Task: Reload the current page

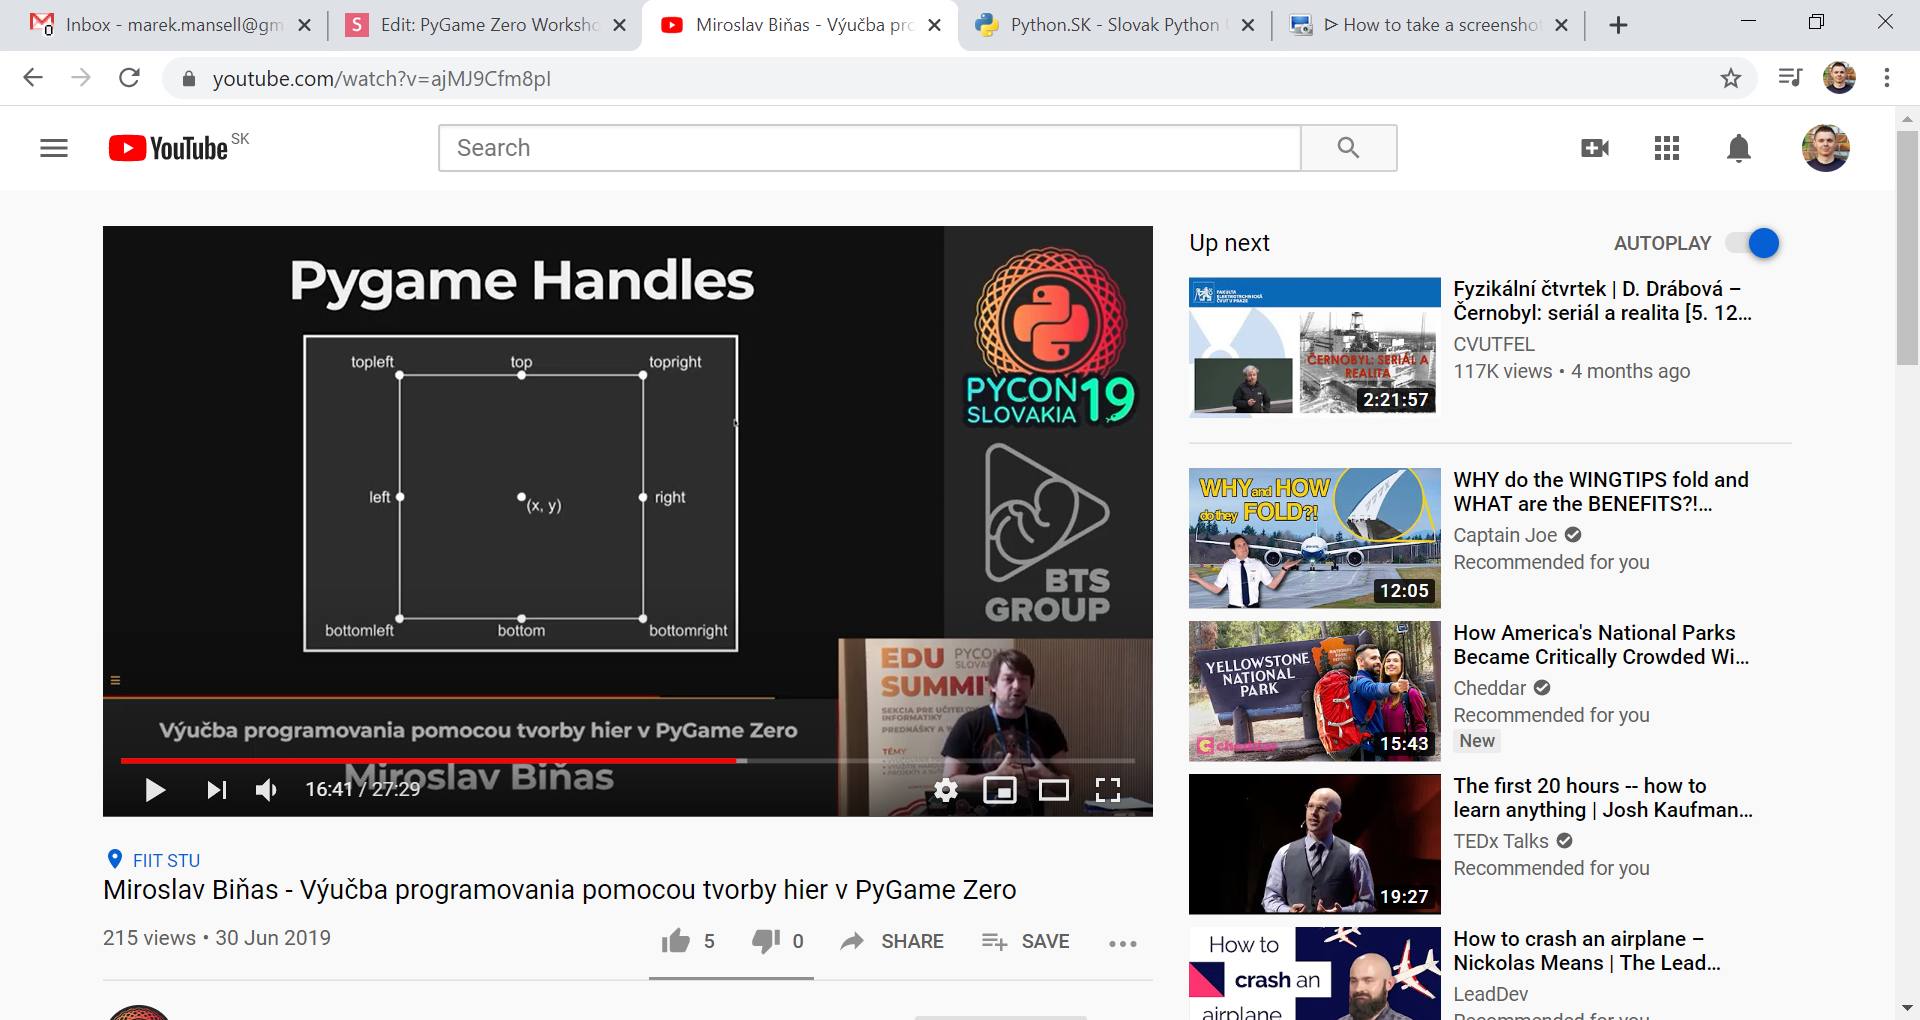Action: pyautogui.click(x=129, y=78)
